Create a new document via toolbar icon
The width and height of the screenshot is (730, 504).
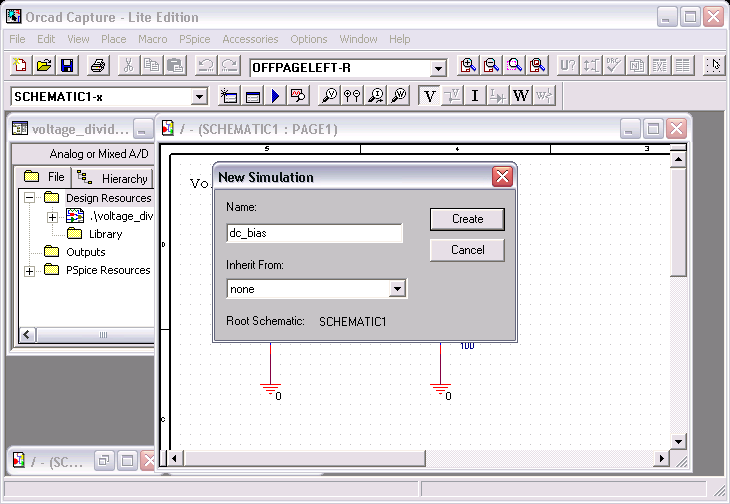point(20,66)
